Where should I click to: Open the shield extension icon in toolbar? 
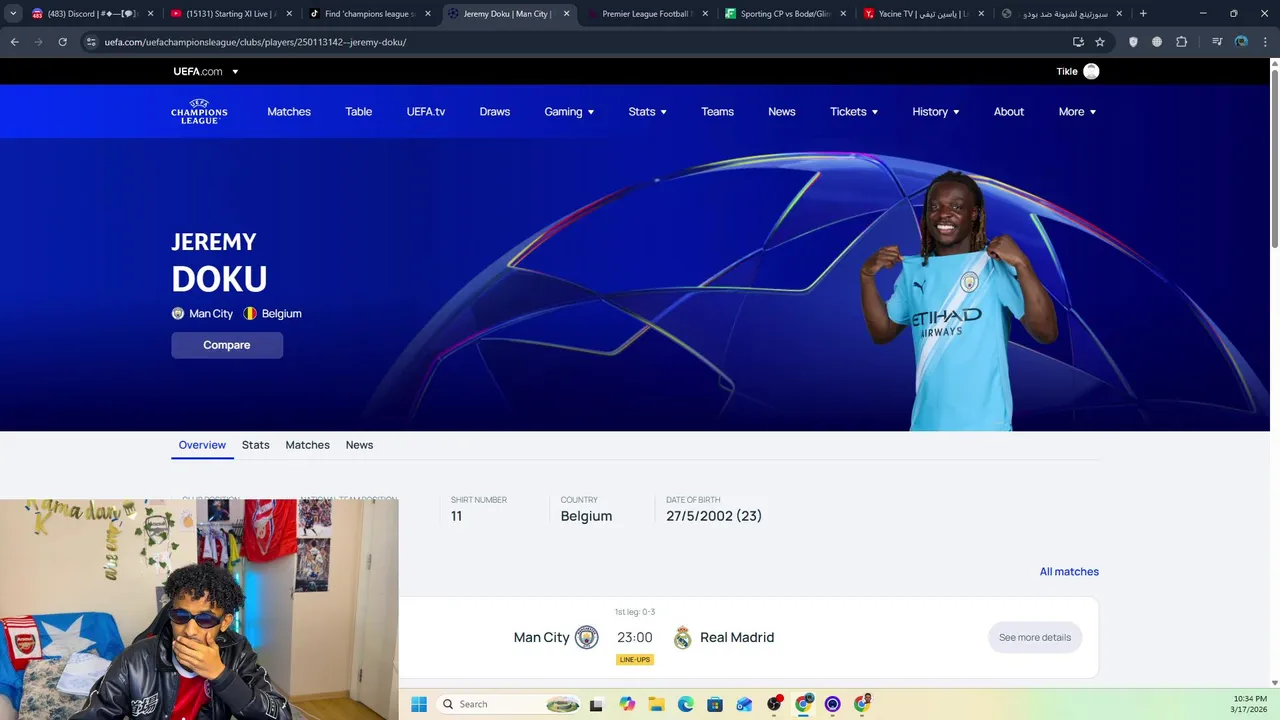tap(1133, 42)
